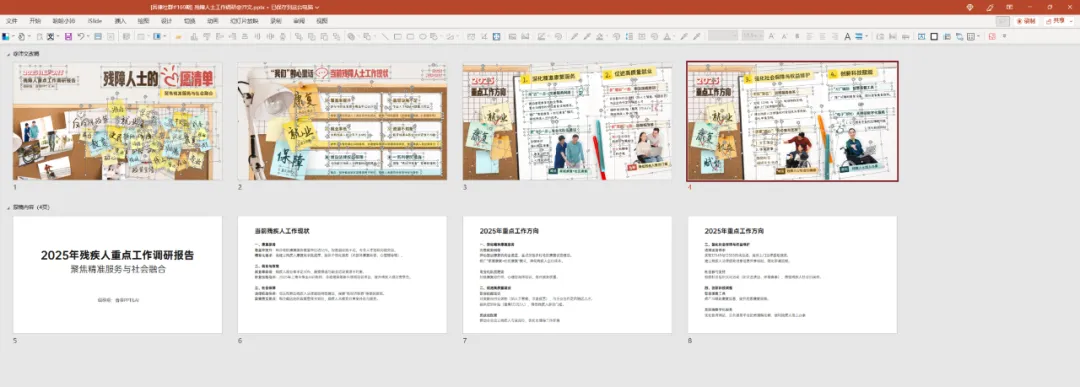Select slide 5 titled 2025年残疾人重点工作调研报告
Image resolution: width=1080 pixels, height=387 pixels.
(118, 275)
